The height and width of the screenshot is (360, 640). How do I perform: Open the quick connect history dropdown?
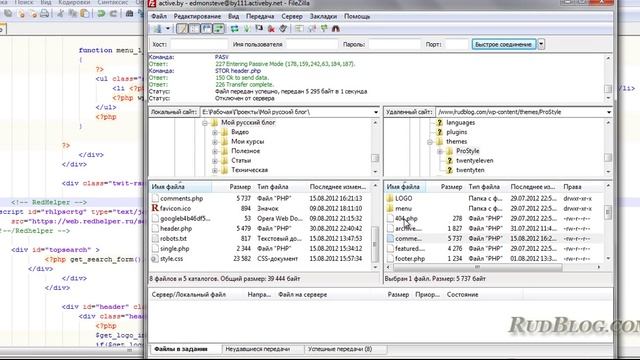click(541, 44)
